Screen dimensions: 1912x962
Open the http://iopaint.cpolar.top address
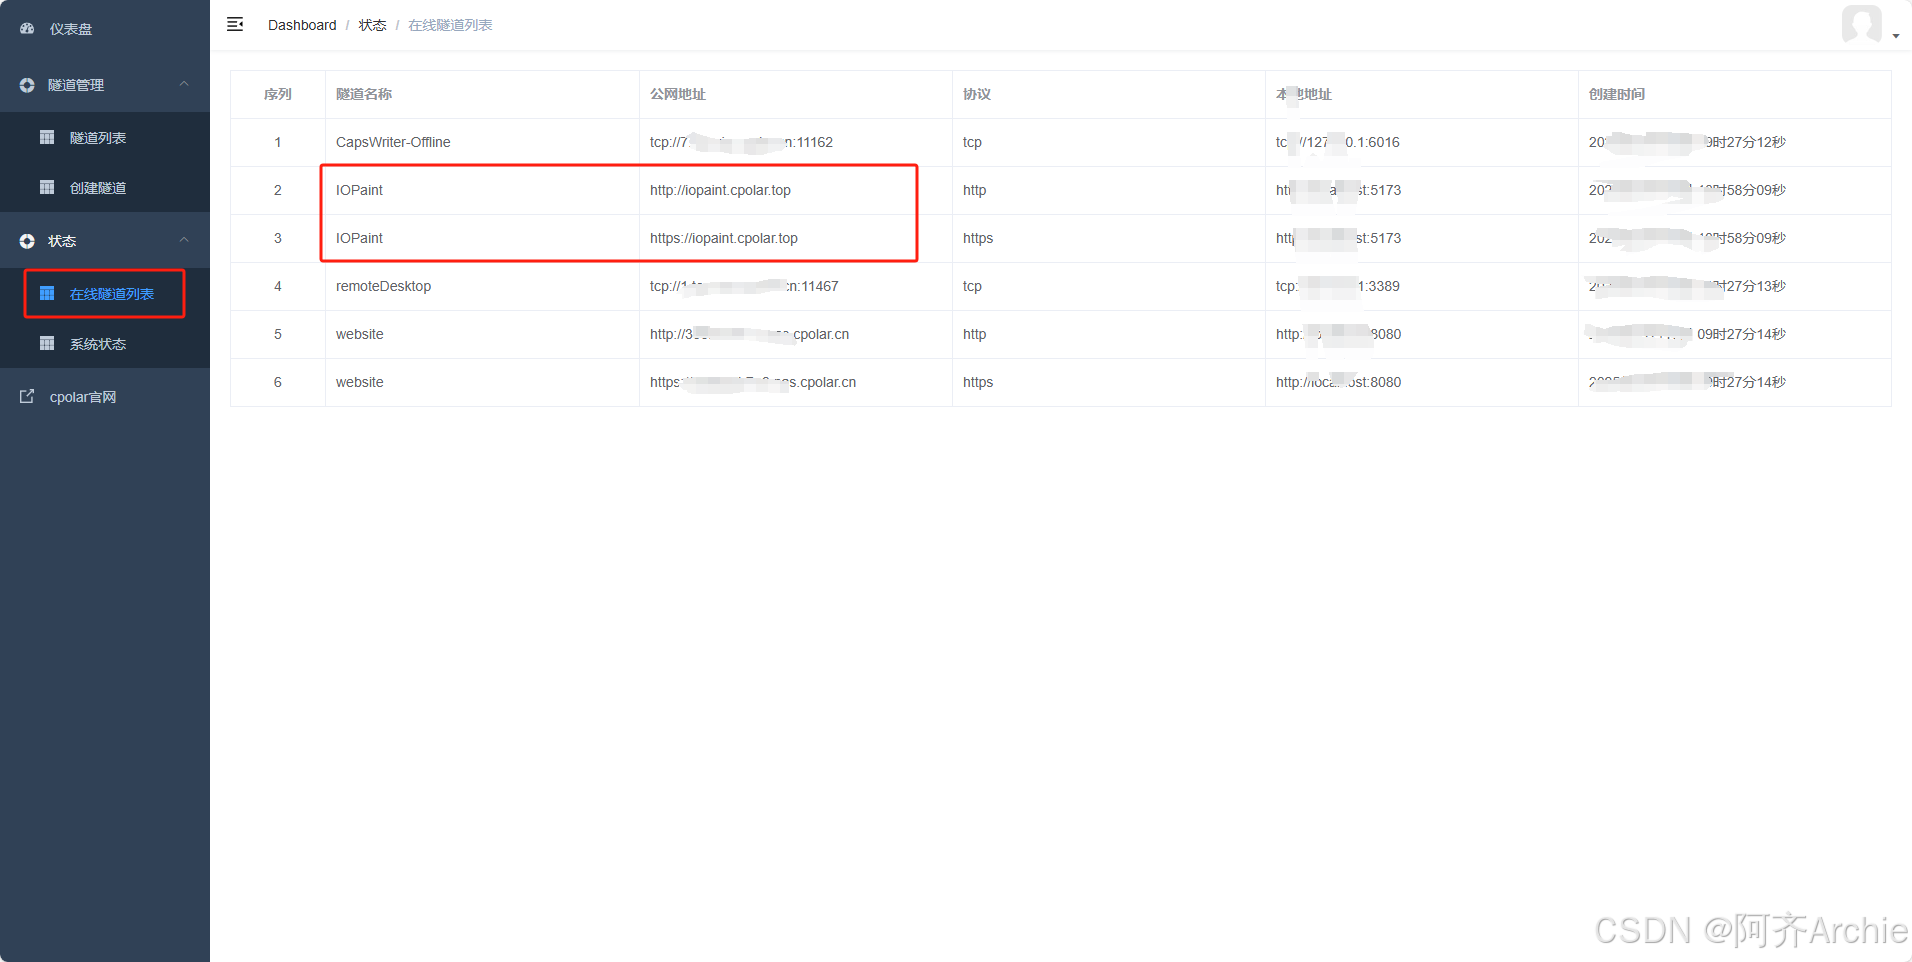720,190
